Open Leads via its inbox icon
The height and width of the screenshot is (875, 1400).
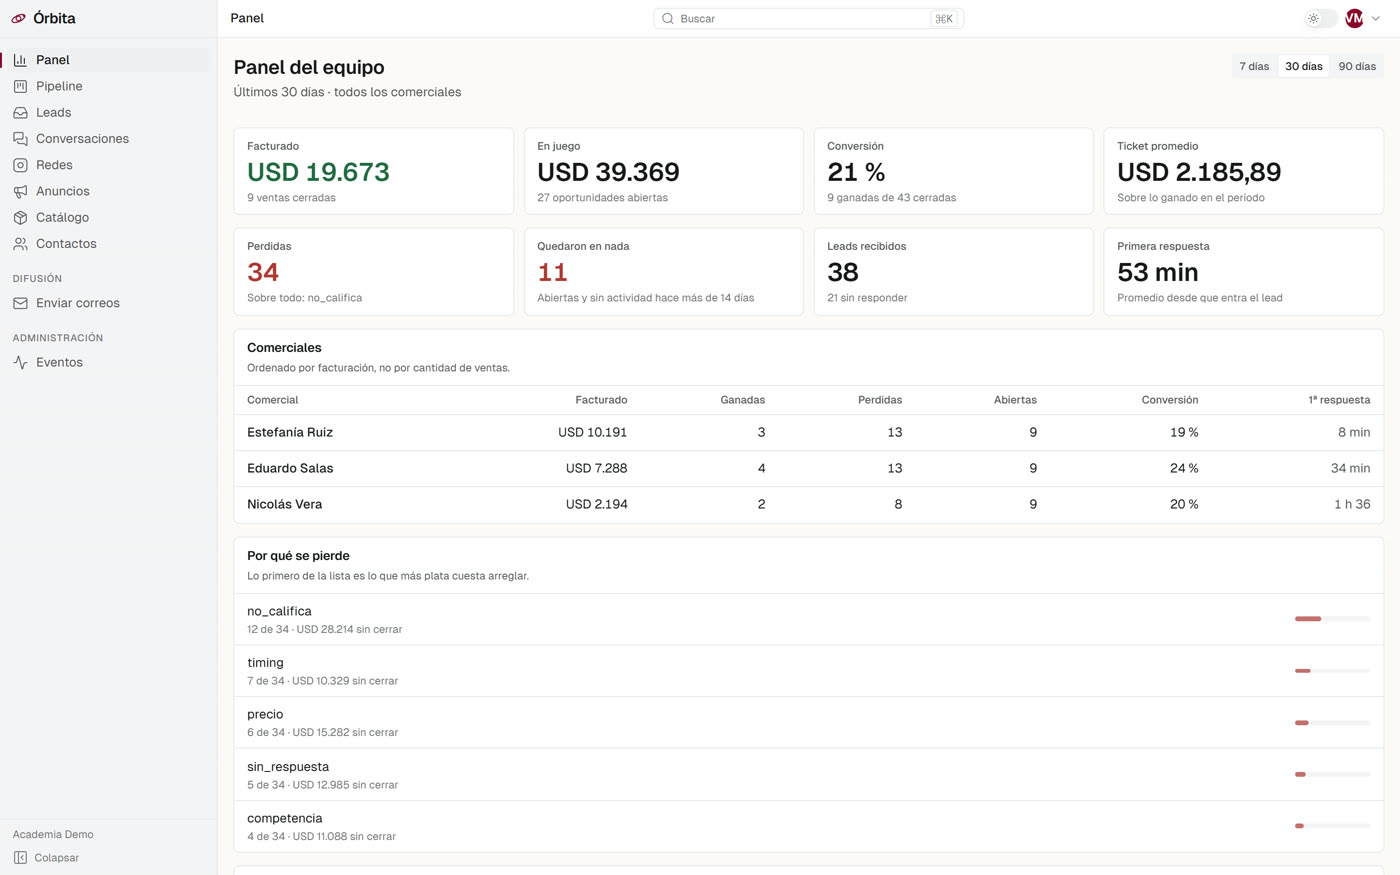click(x=20, y=112)
